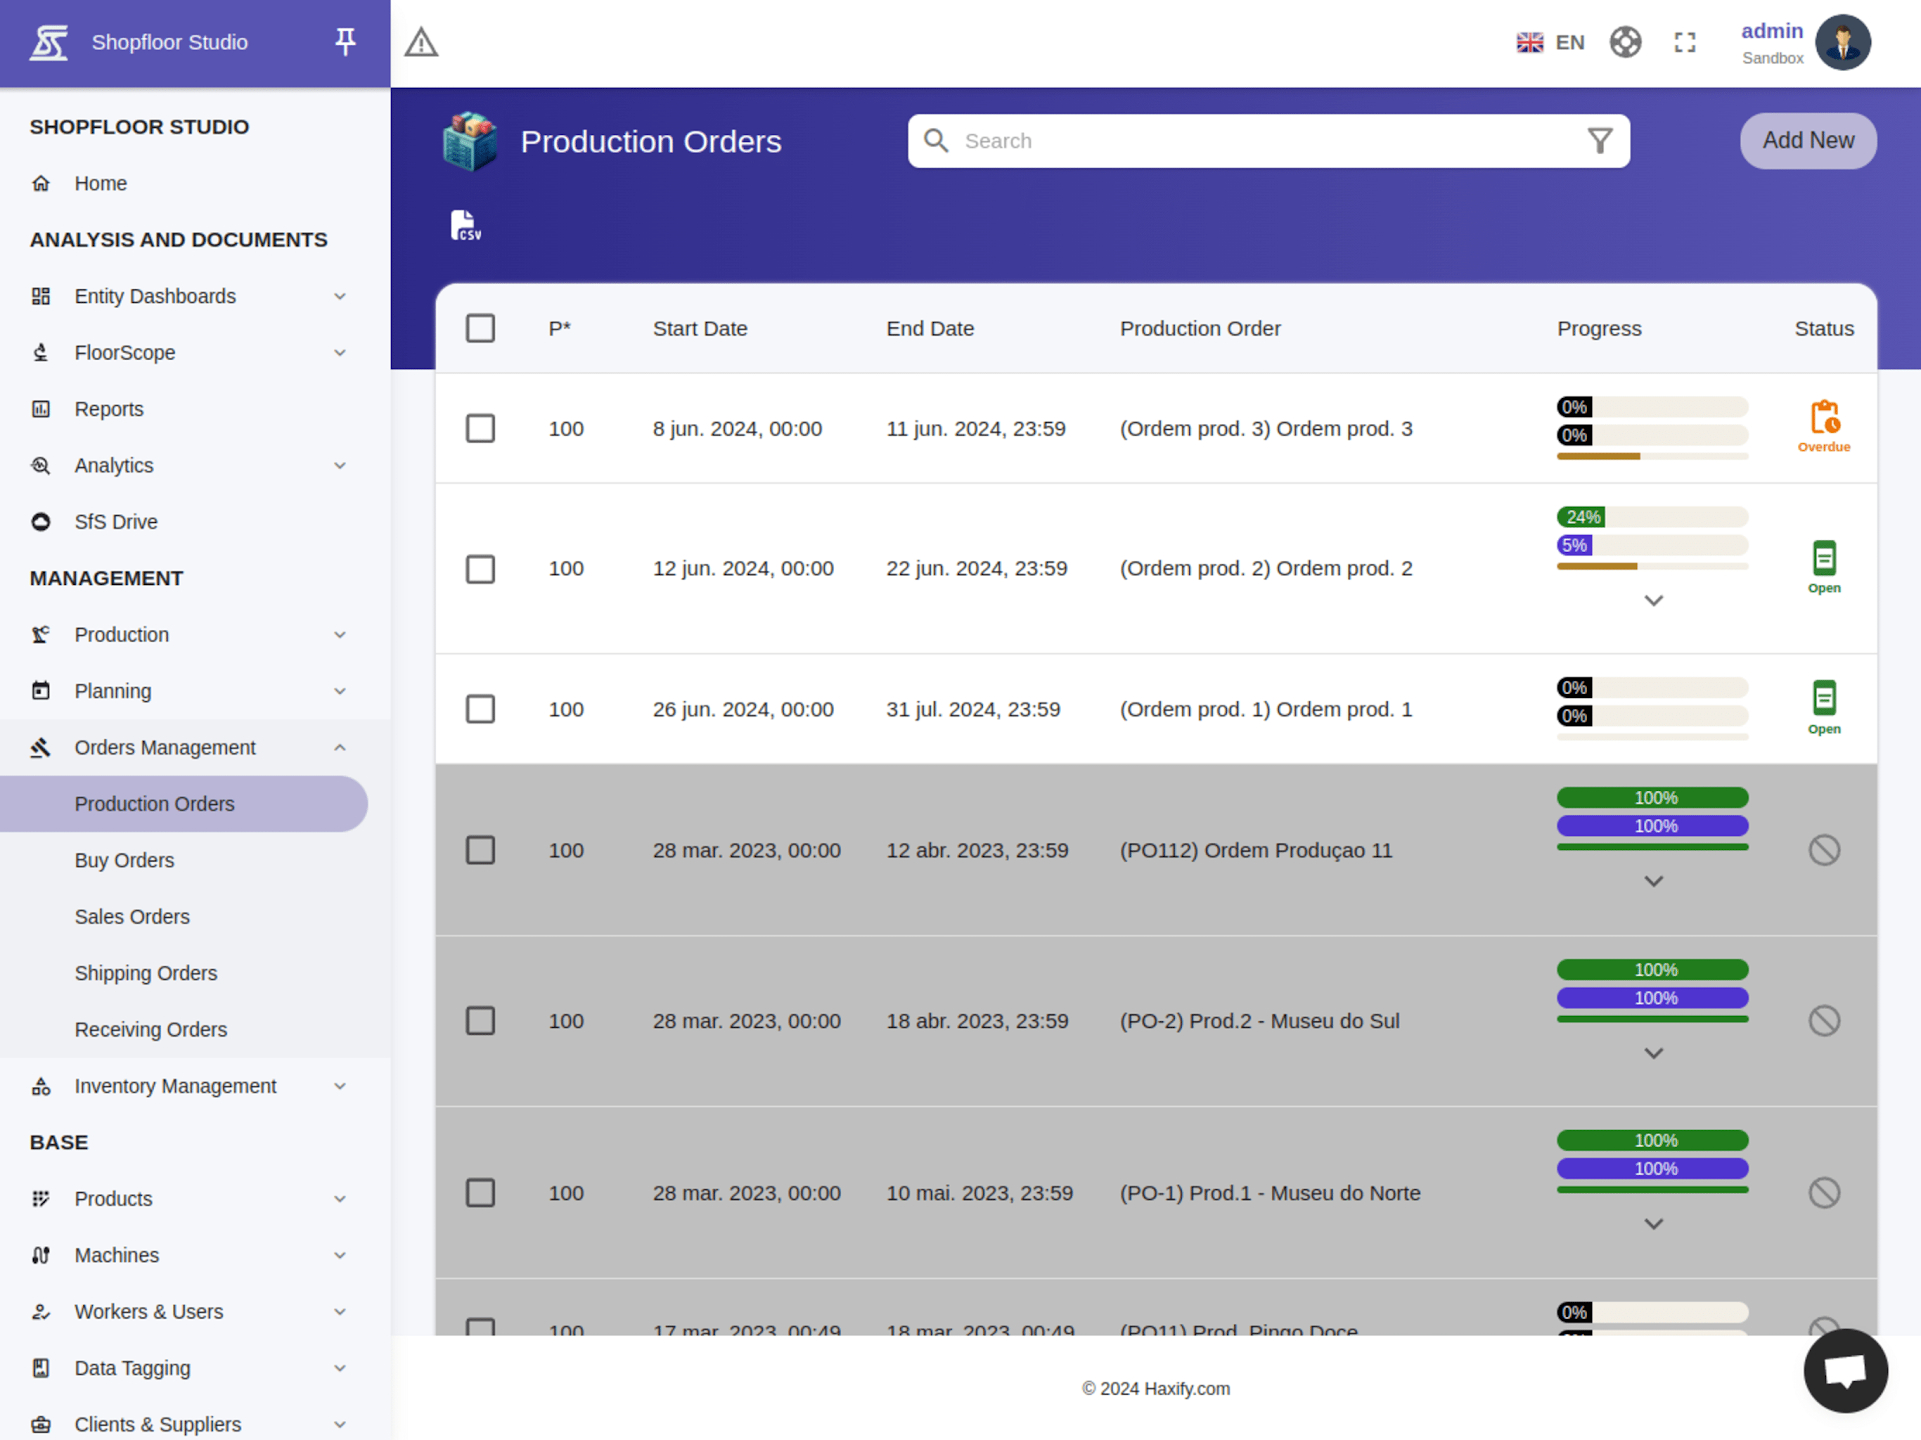This screenshot has width=1921, height=1440.
Task: Open the search filter funnel icon
Action: [1599, 141]
